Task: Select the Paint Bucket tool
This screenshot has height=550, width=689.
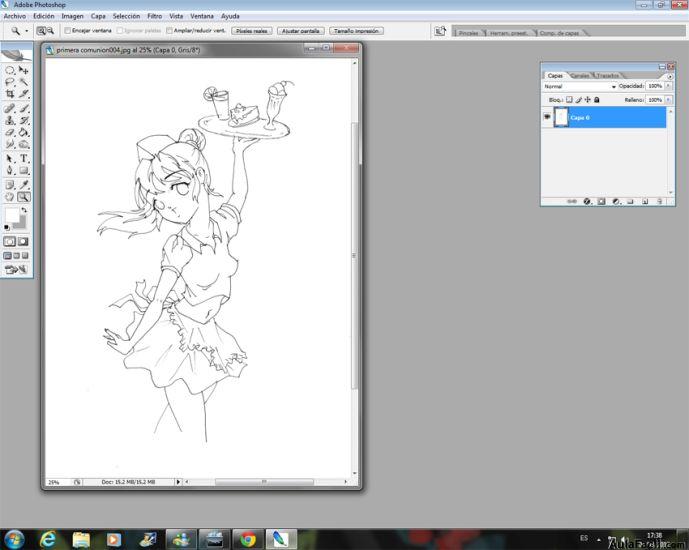Action: [x=24, y=132]
